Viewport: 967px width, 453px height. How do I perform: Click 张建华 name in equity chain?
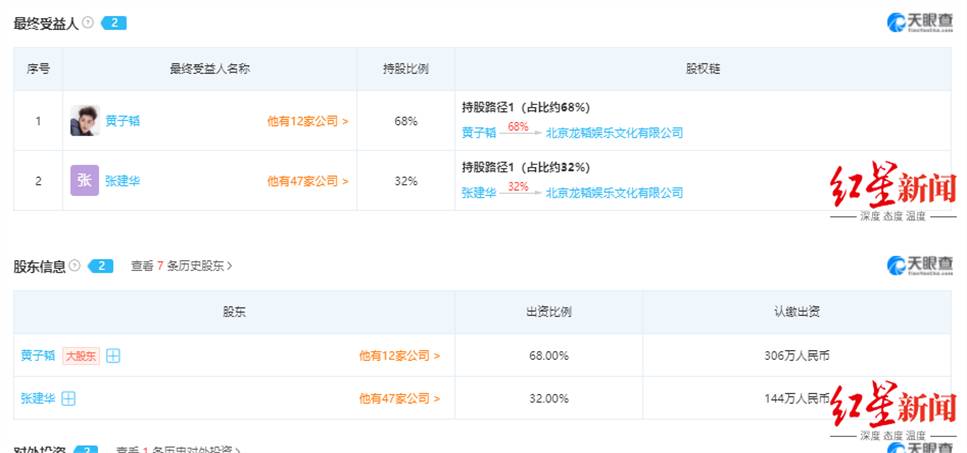[x=479, y=193]
